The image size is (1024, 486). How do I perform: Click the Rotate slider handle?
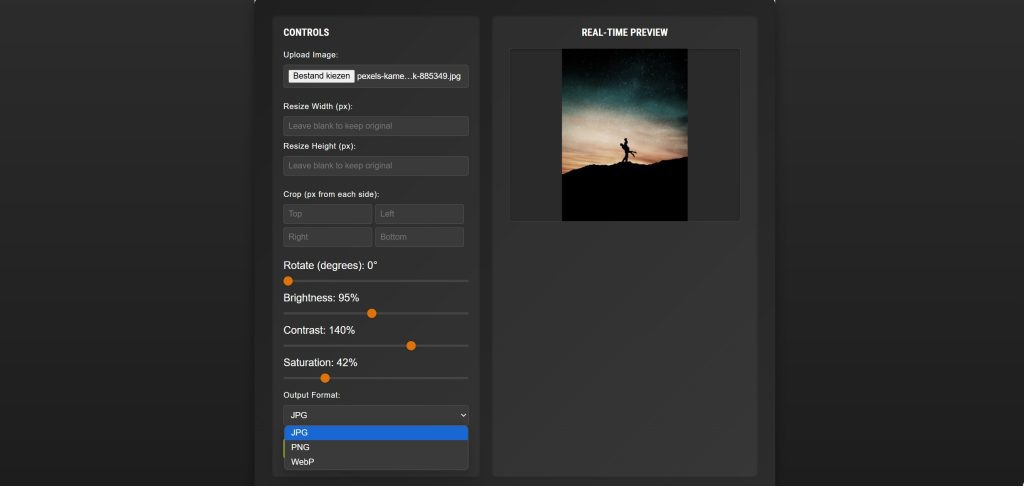(288, 281)
